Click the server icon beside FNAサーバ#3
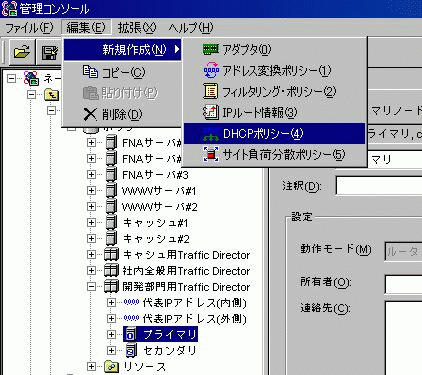This screenshot has height=375, width=422. [111, 174]
